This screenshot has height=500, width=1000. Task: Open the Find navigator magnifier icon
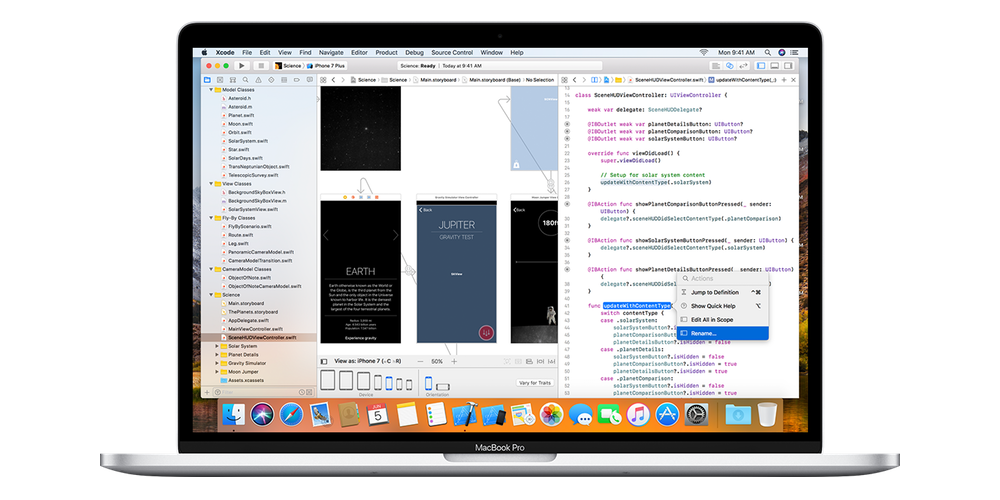[246, 80]
